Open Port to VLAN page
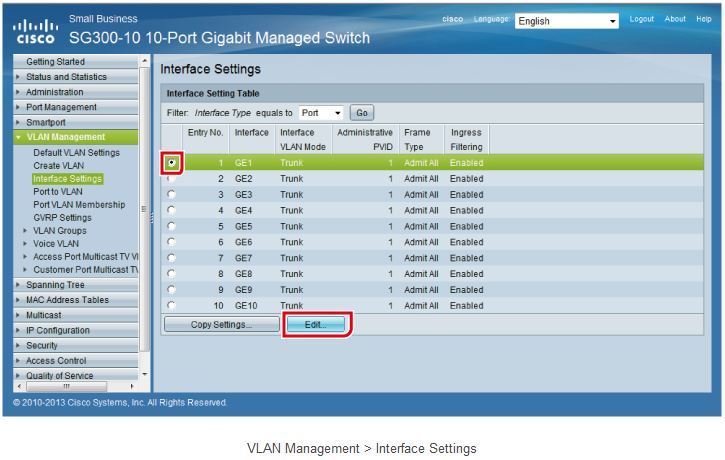Viewport: 725px width, 460px height. [58, 192]
